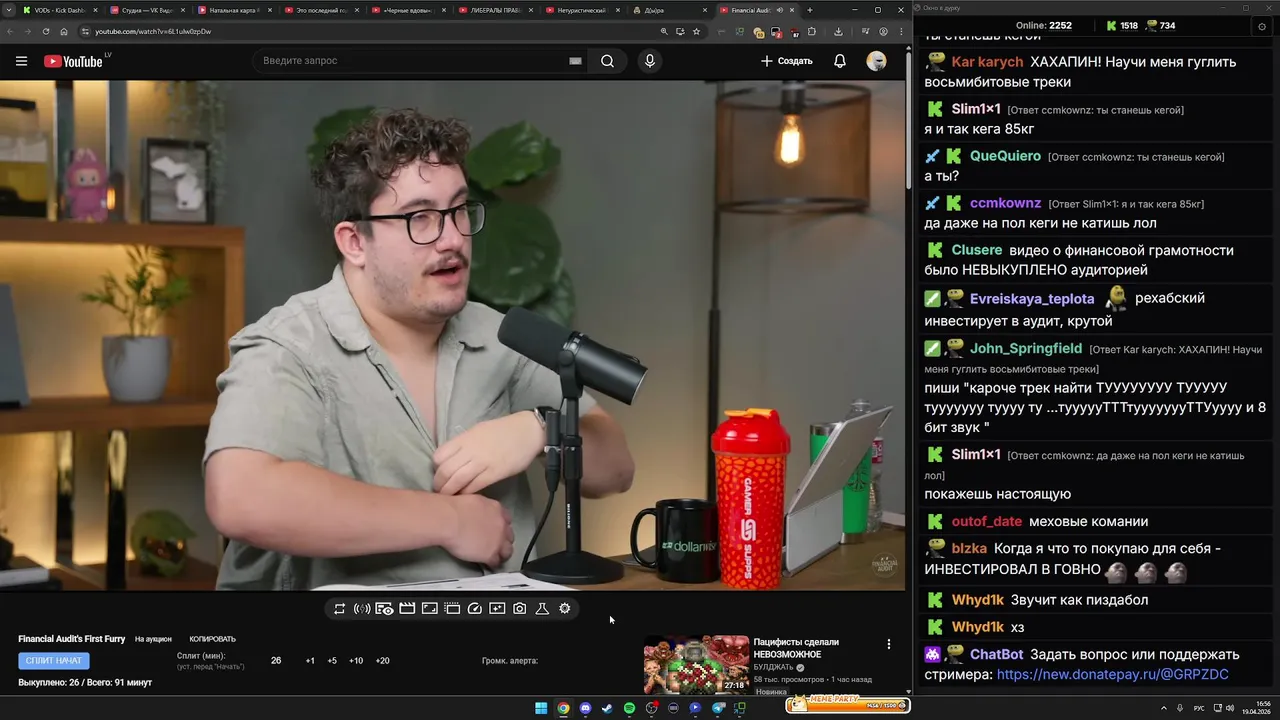Screen dimensions: 1280x720
Task: Add +5 minutes to split
Action: 332,661
